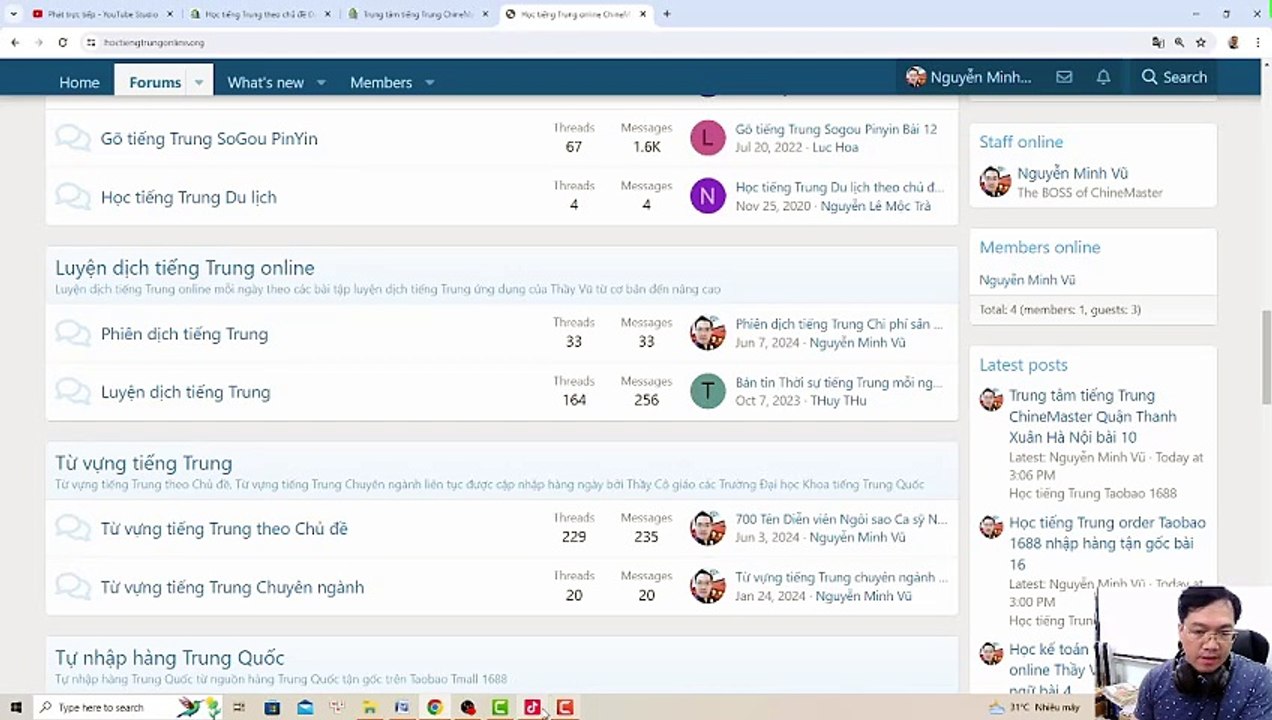The height and width of the screenshot is (720, 1272).
Task: Click the weather 31°C tray widget
Action: (x=1034, y=707)
